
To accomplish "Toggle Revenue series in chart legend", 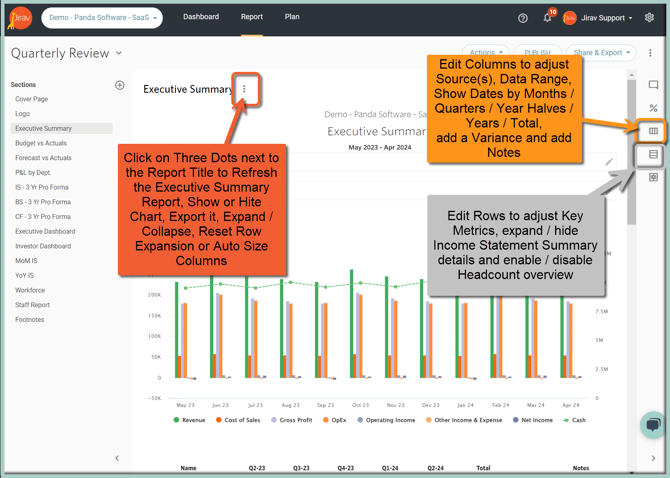I will click(188, 420).
